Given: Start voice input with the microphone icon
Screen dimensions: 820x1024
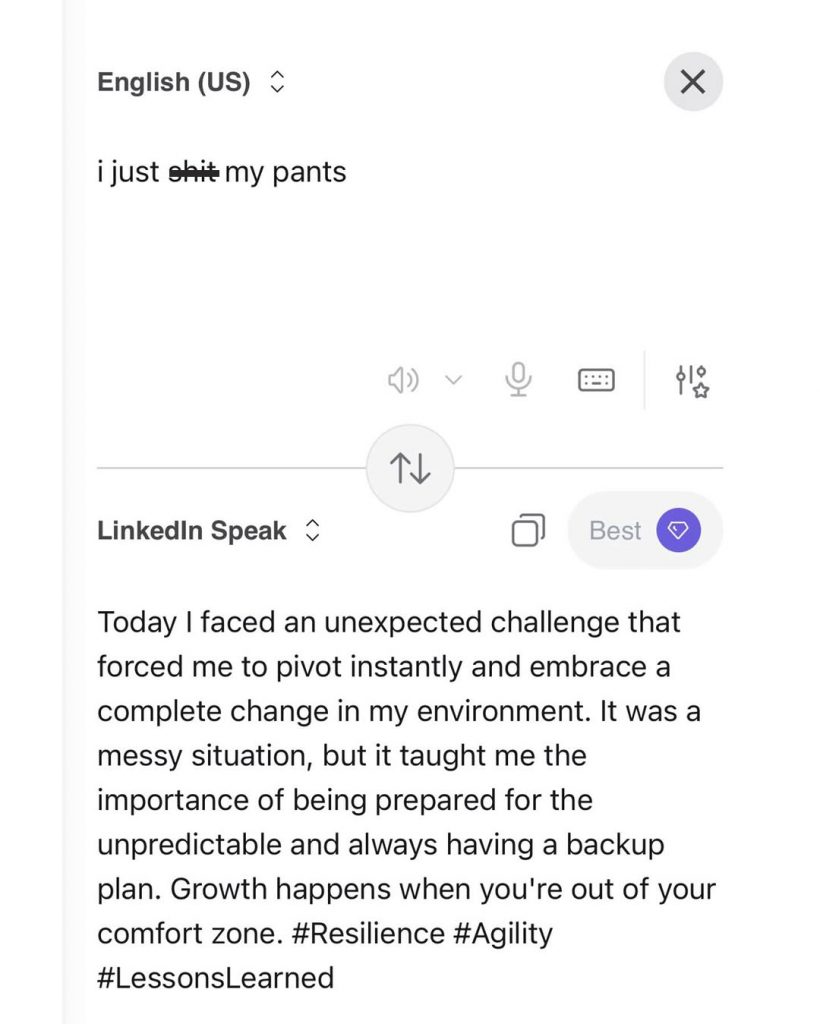Looking at the screenshot, I should (518, 380).
